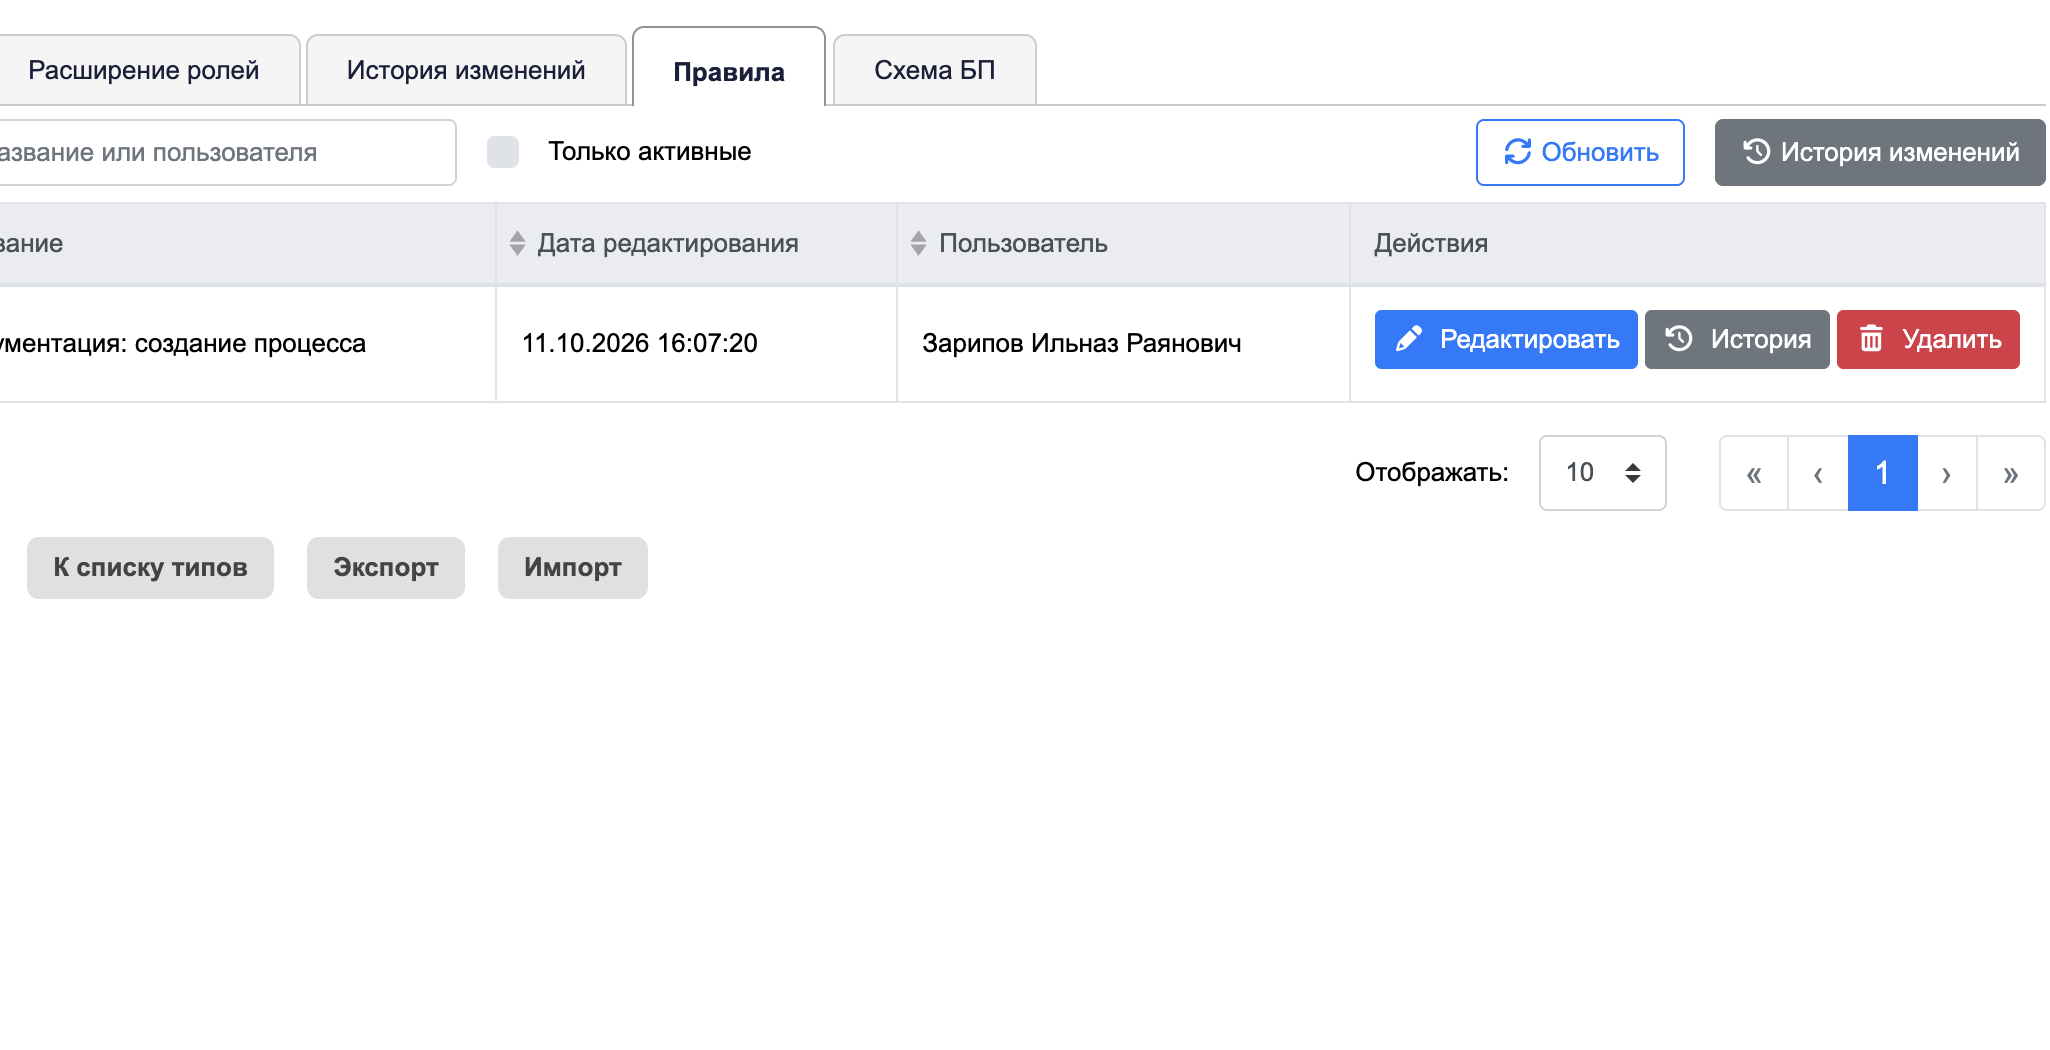Image resolution: width=2050 pixels, height=1050 pixels.
Task: Click Редактировать button for Зарипов row
Action: click(x=1505, y=339)
